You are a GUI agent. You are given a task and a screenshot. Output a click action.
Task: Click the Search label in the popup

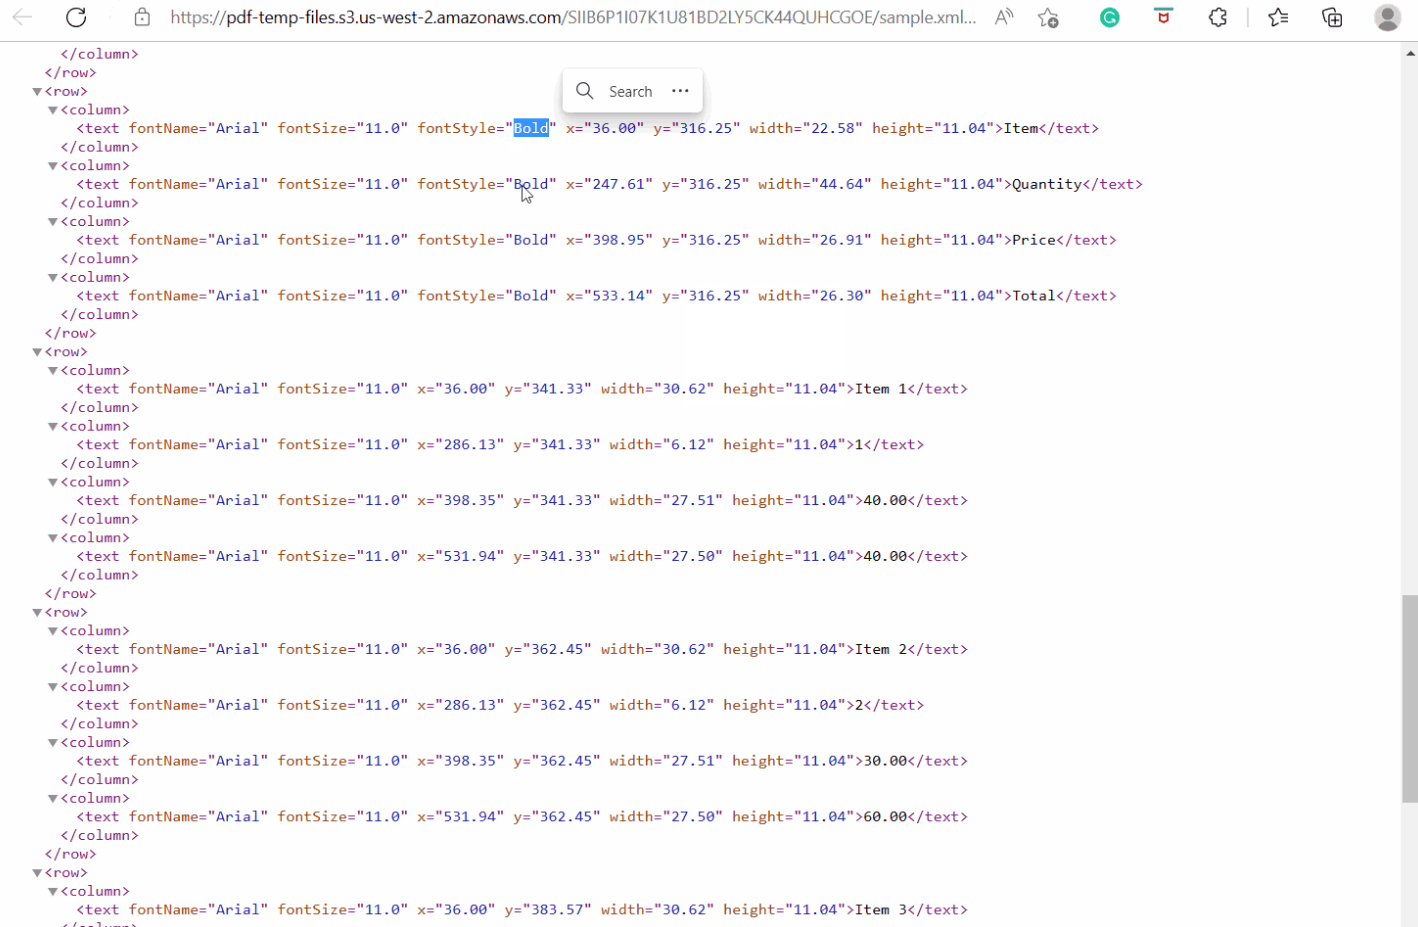(630, 90)
